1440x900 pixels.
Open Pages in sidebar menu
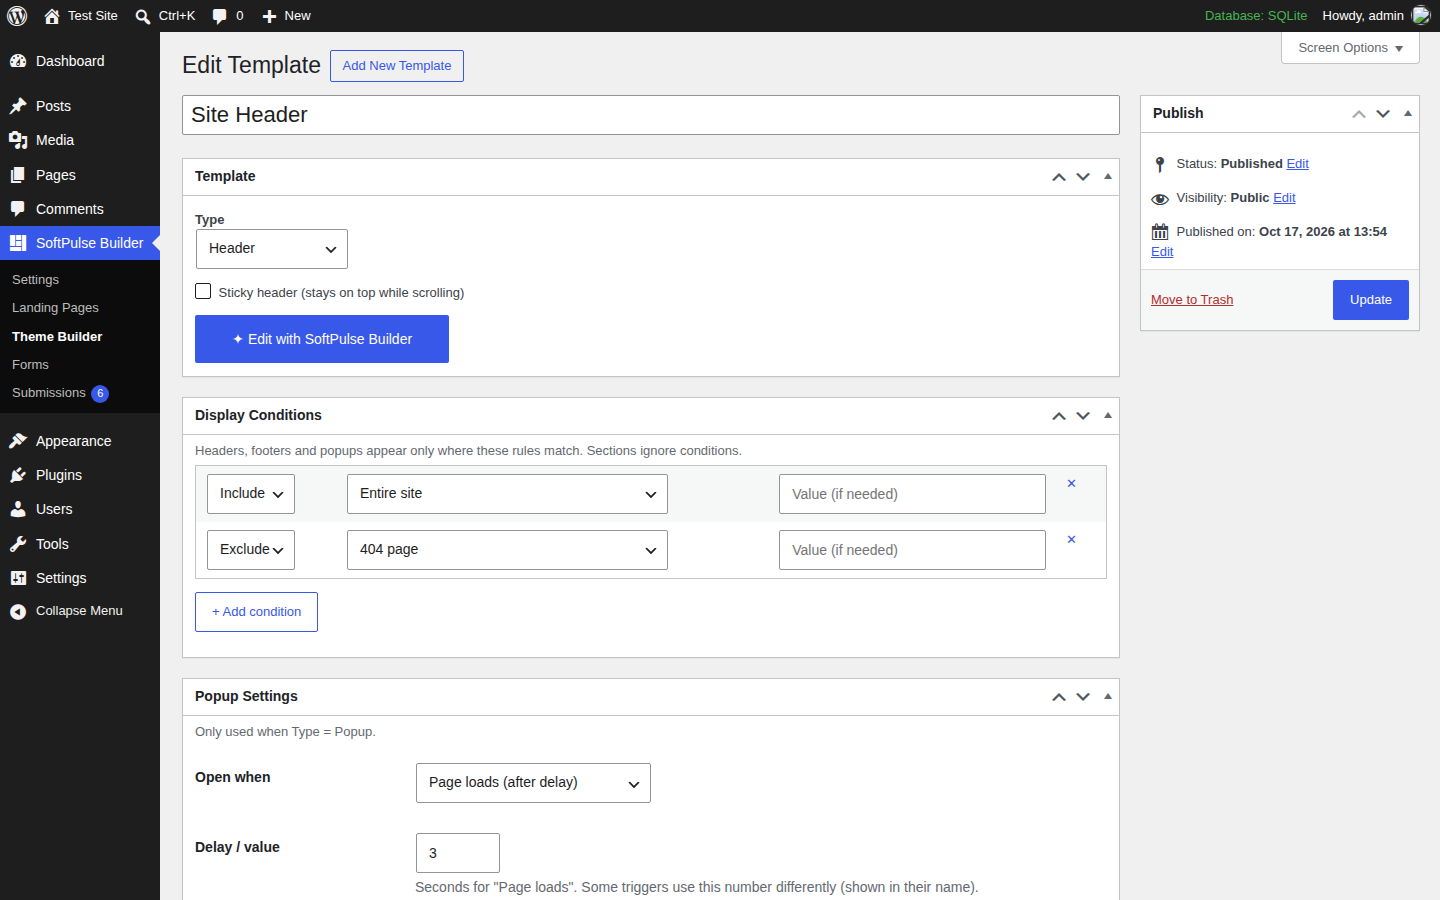(80, 175)
